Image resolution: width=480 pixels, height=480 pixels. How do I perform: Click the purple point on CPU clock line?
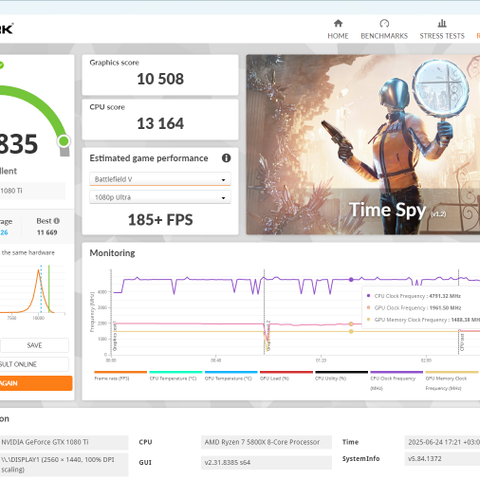[351, 280]
